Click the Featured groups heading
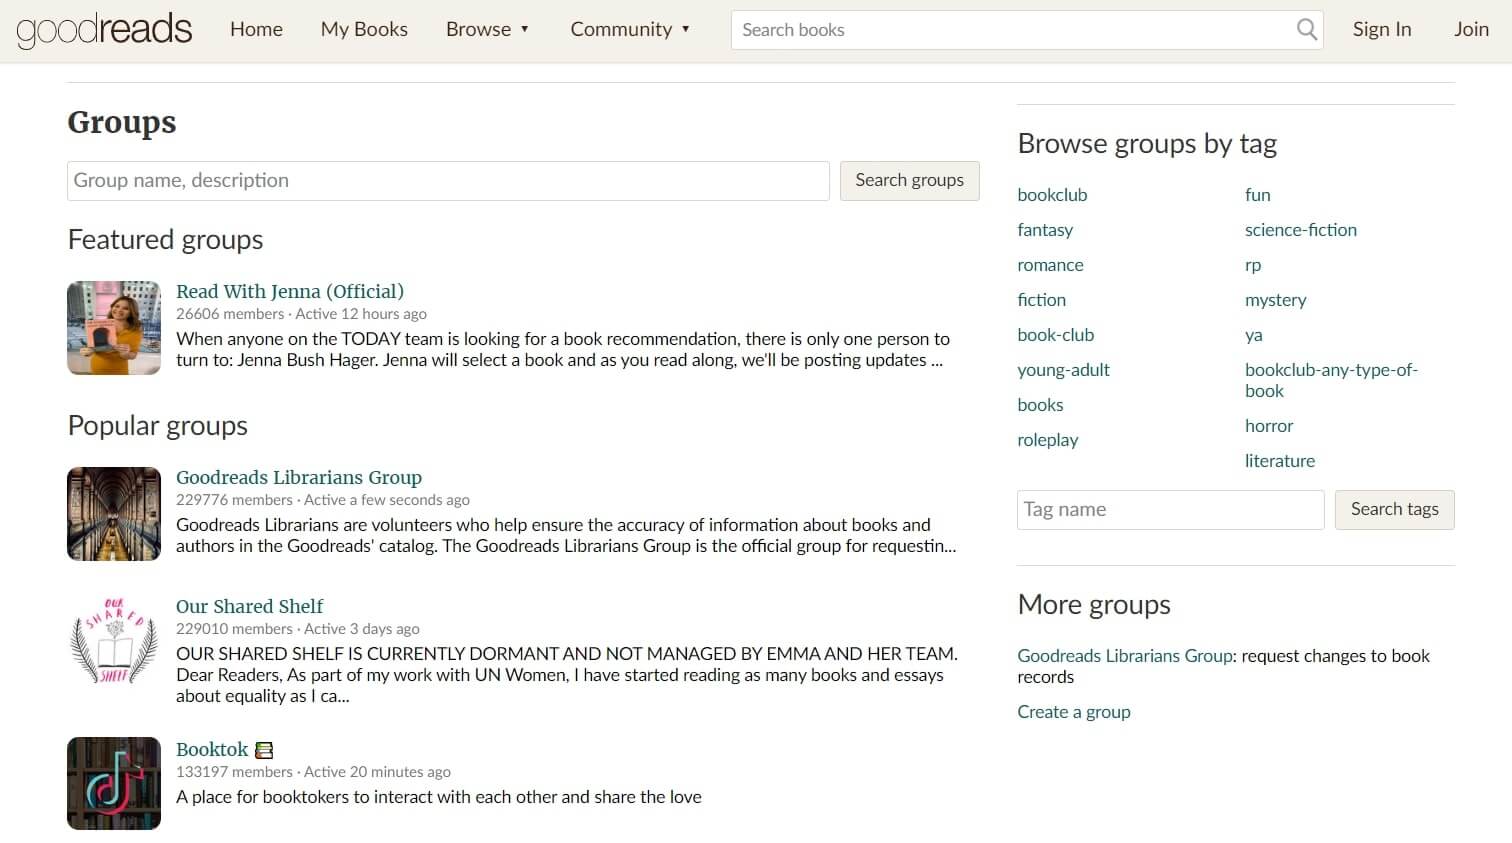Image resolution: width=1512 pixels, height=843 pixels. click(x=165, y=240)
